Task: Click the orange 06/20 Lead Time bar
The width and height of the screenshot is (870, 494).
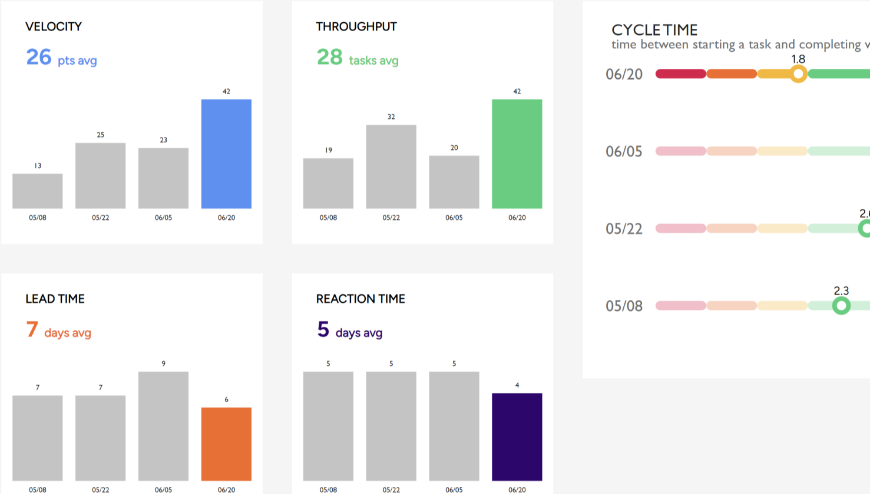Action: tap(226, 444)
